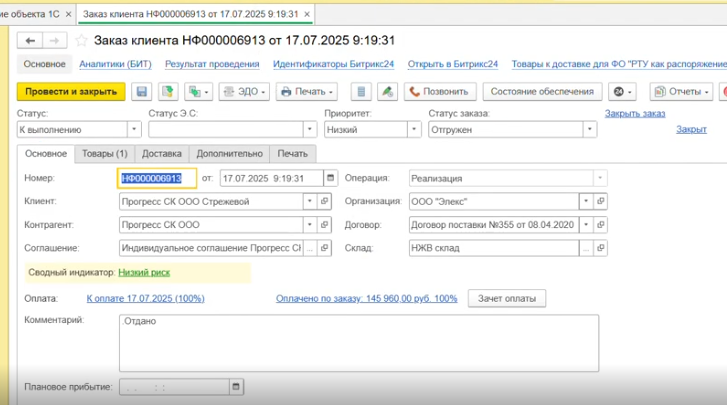Open the Договор record with its open icon
This screenshot has width=727, height=405.
[x=600, y=224]
